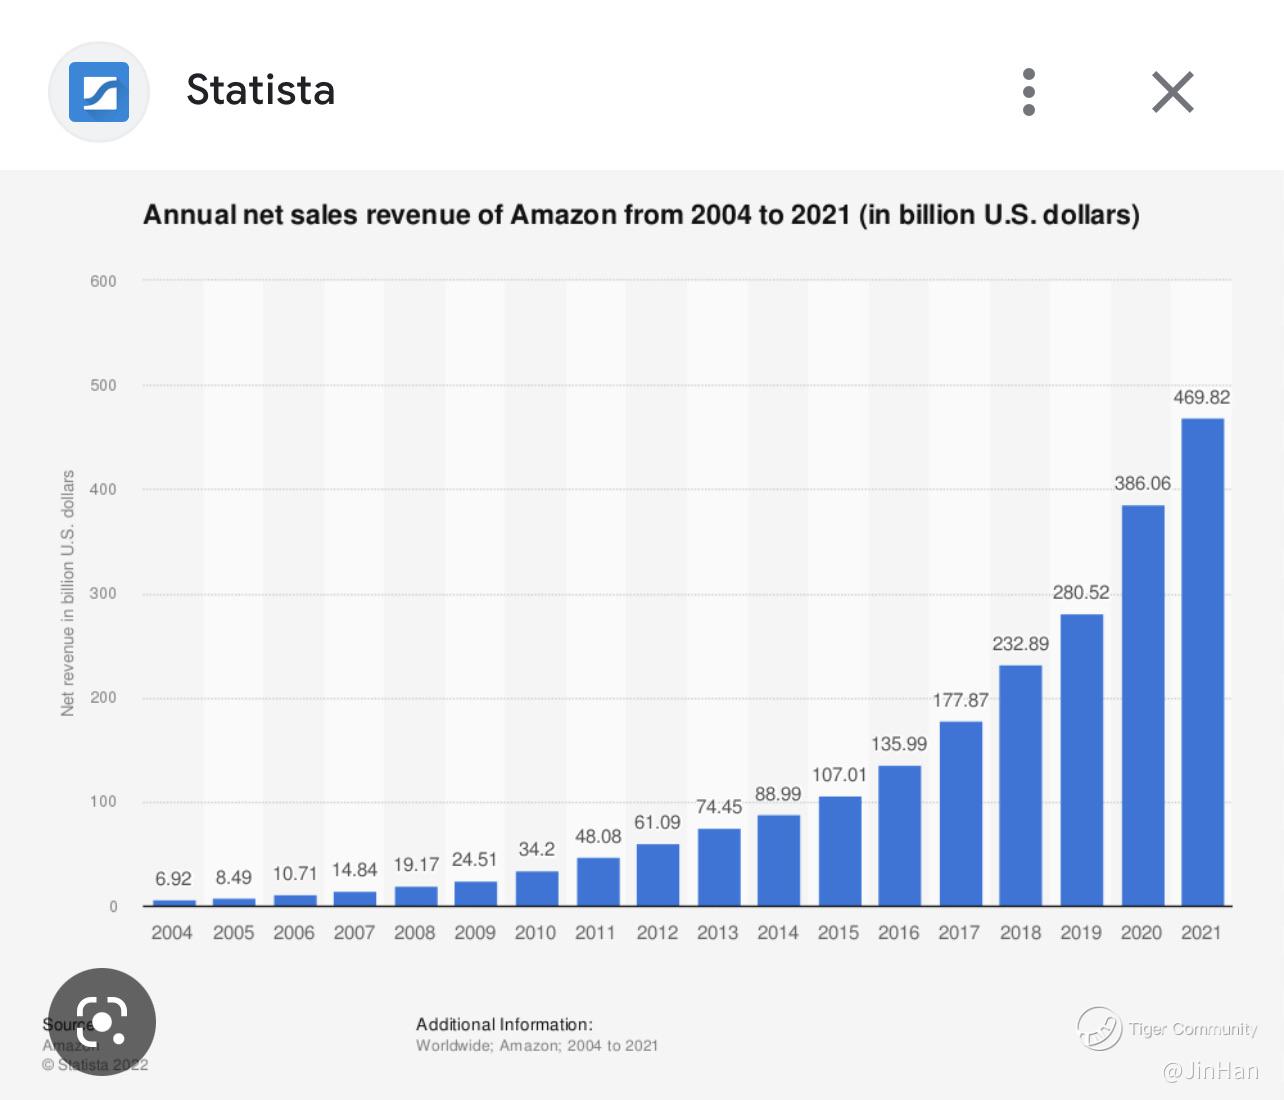Click the 2011 x-axis year label
Screen dimensions: 1284x1100
[595, 932]
